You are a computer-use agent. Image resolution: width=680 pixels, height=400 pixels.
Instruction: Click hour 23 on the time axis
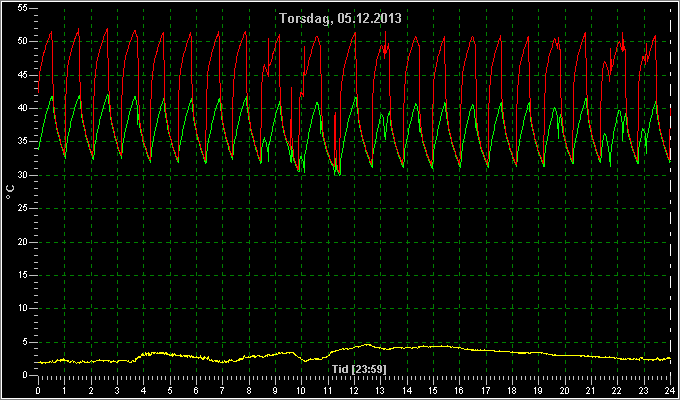644,391
